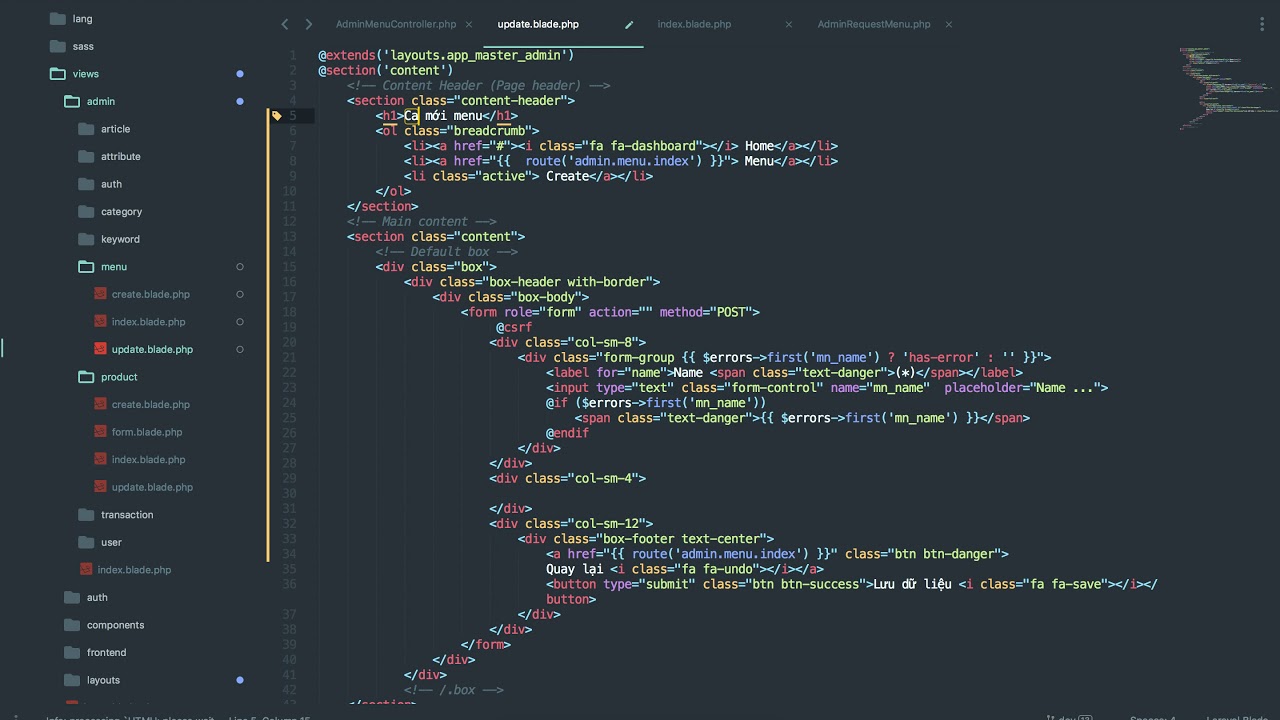Click the minimap code overview
The height and width of the screenshot is (720, 1280).
[1226, 88]
